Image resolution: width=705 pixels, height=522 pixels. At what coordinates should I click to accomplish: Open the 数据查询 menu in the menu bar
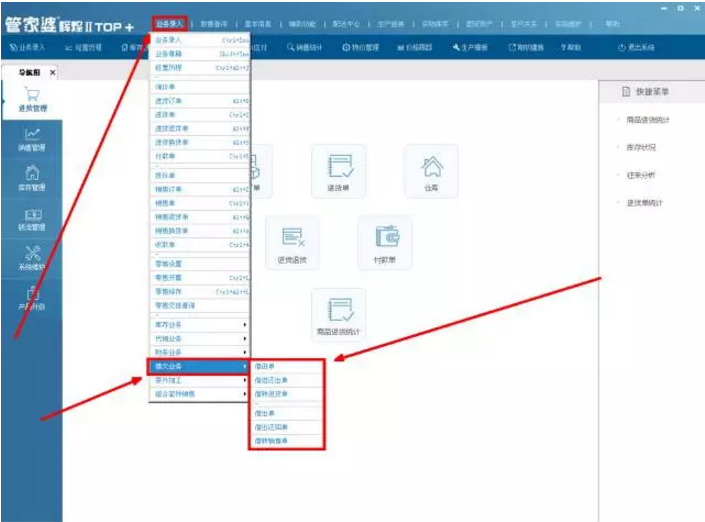(x=214, y=24)
